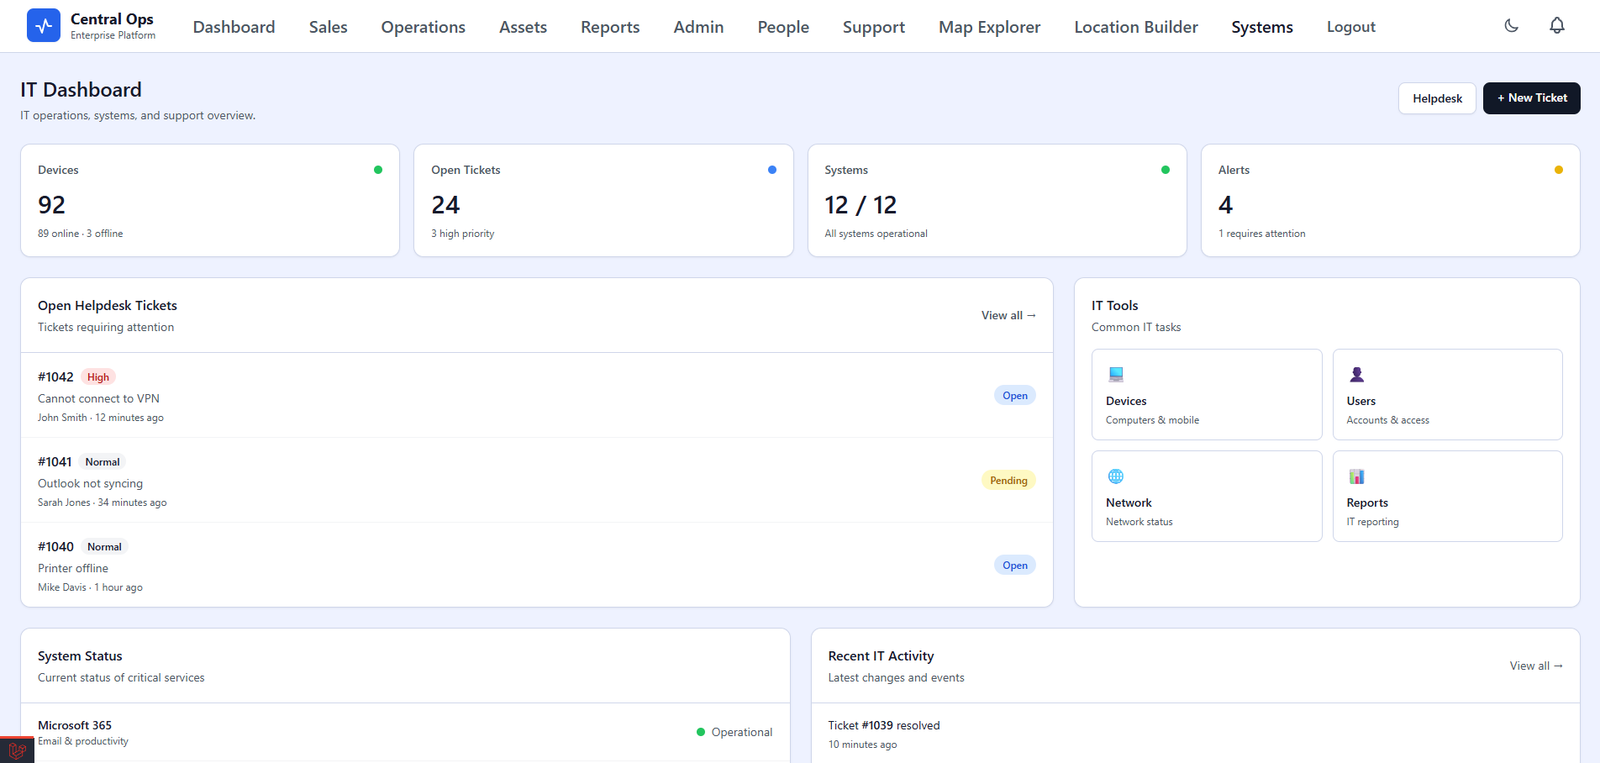
Task: Open the People menu
Action: [x=783, y=27]
